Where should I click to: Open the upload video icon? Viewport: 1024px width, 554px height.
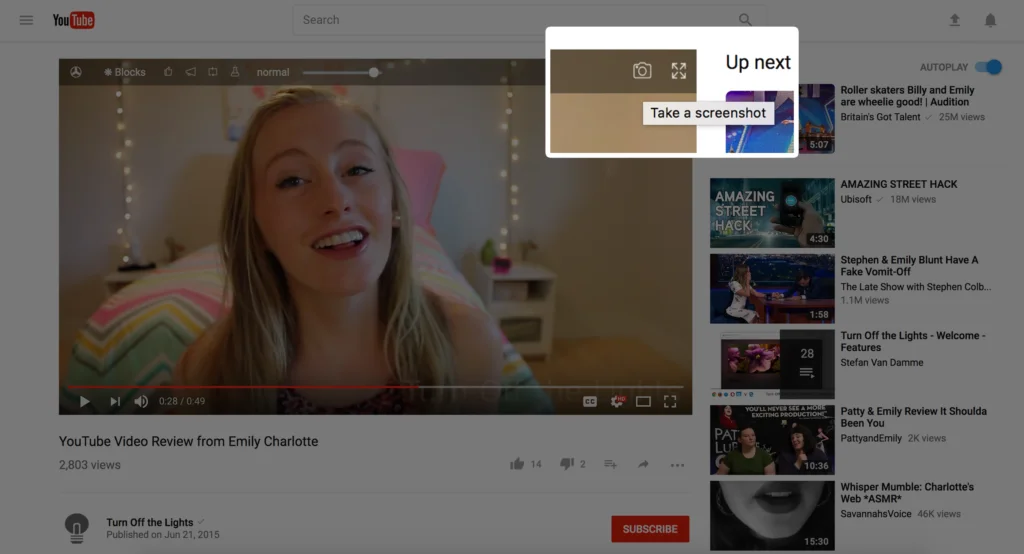(x=955, y=20)
